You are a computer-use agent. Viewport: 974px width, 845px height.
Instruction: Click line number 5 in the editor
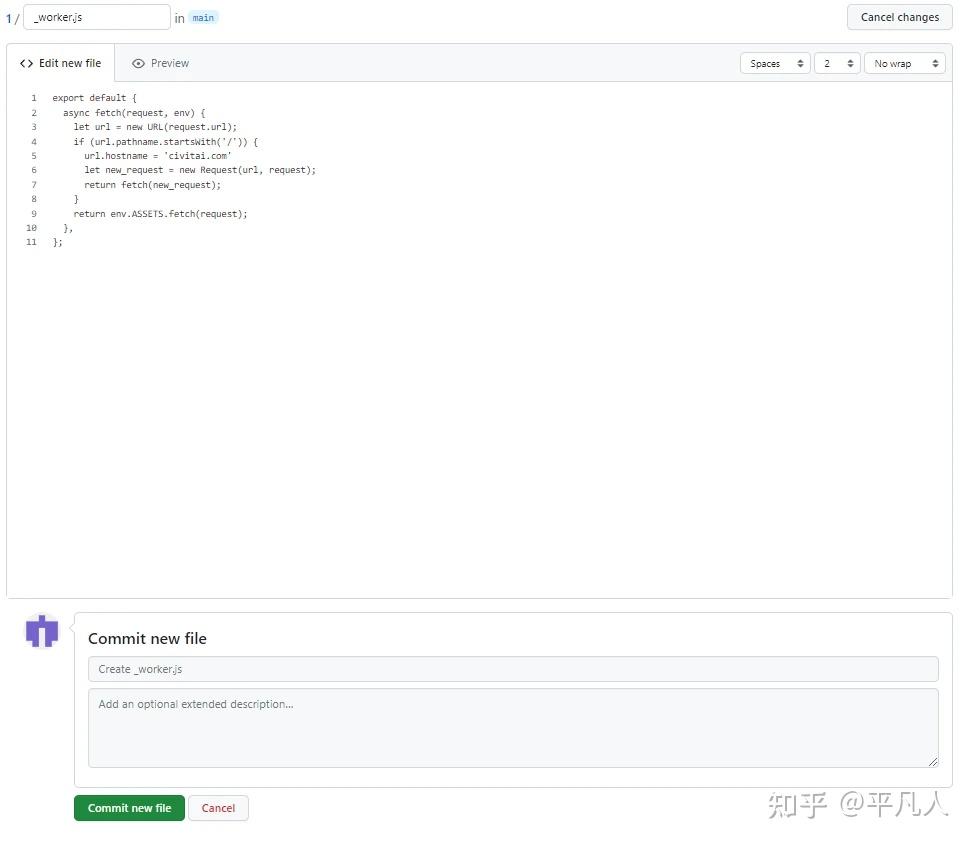coord(33,155)
